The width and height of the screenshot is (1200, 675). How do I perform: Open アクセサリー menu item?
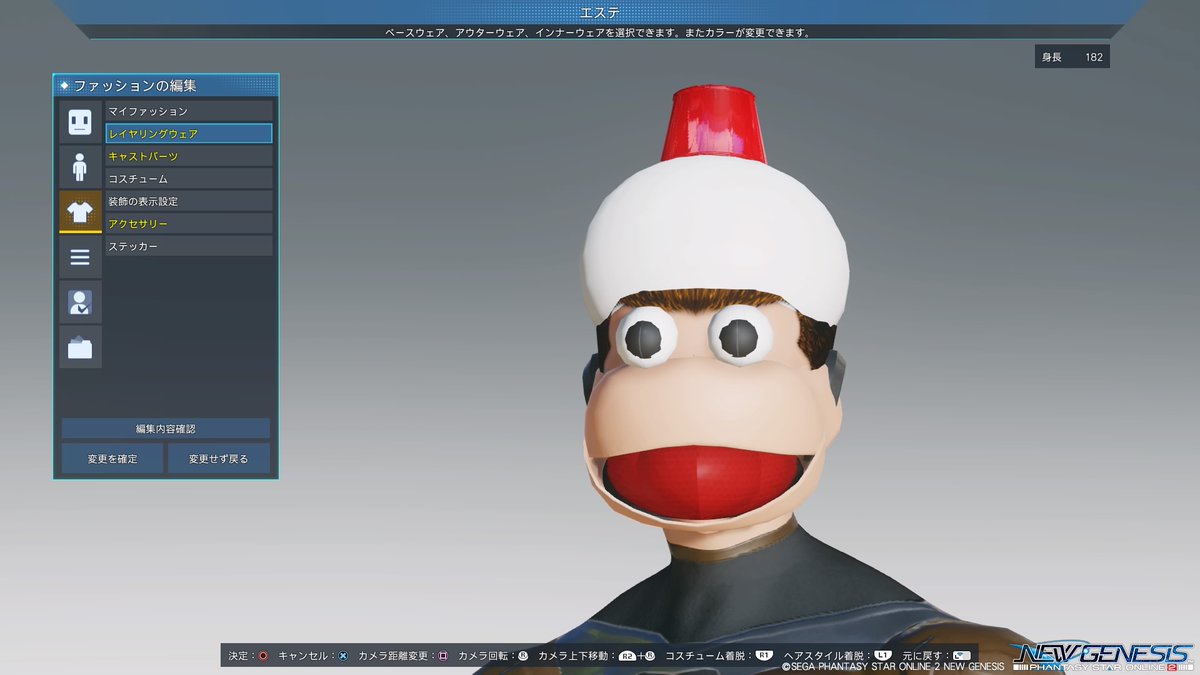(x=189, y=224)
